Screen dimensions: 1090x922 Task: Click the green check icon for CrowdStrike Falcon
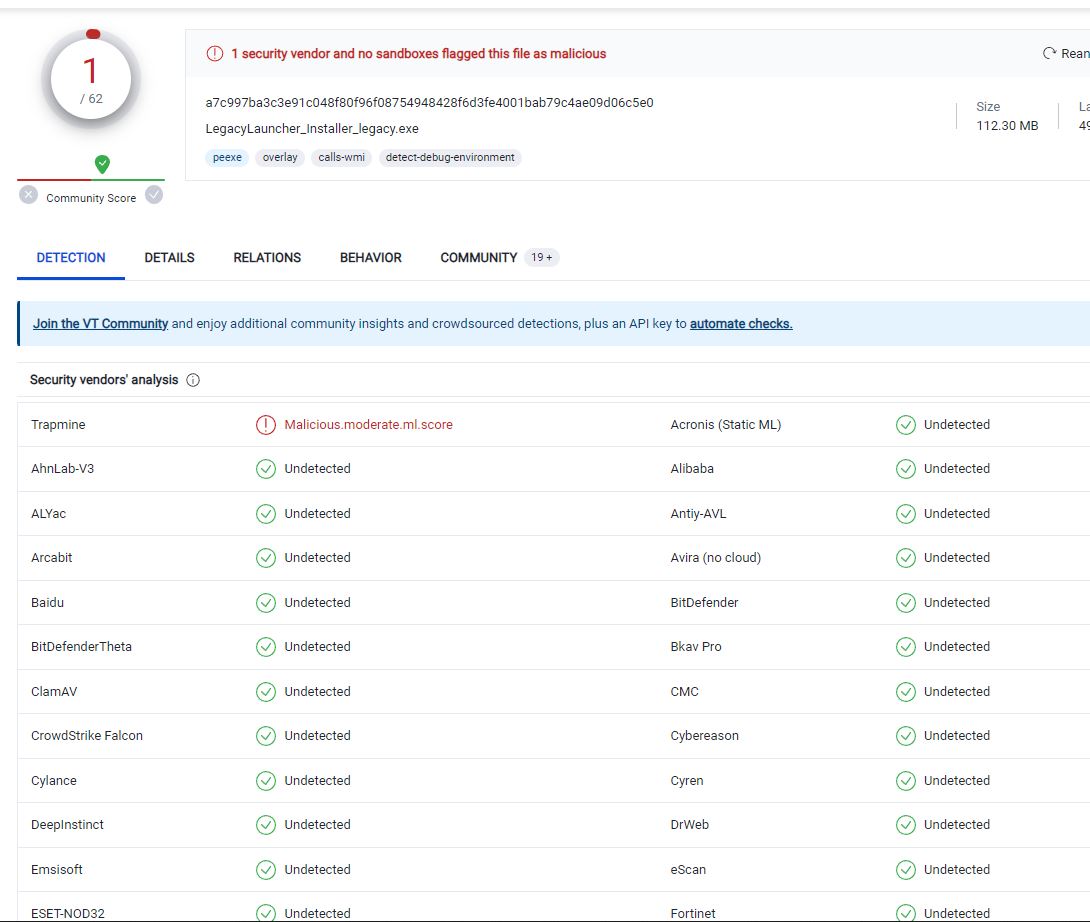(x=266, y=736)
